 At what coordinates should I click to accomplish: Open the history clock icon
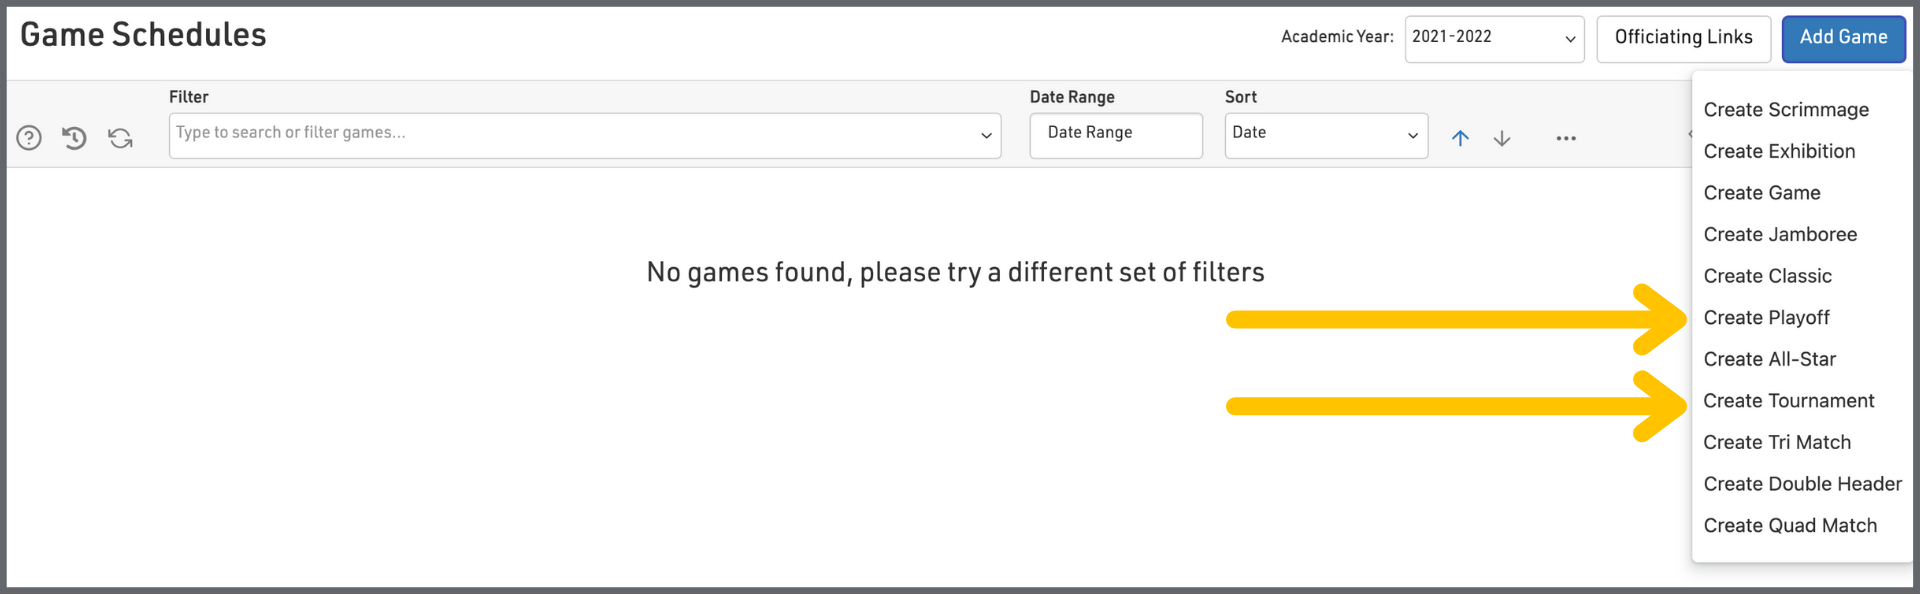[x=75, y=138]
